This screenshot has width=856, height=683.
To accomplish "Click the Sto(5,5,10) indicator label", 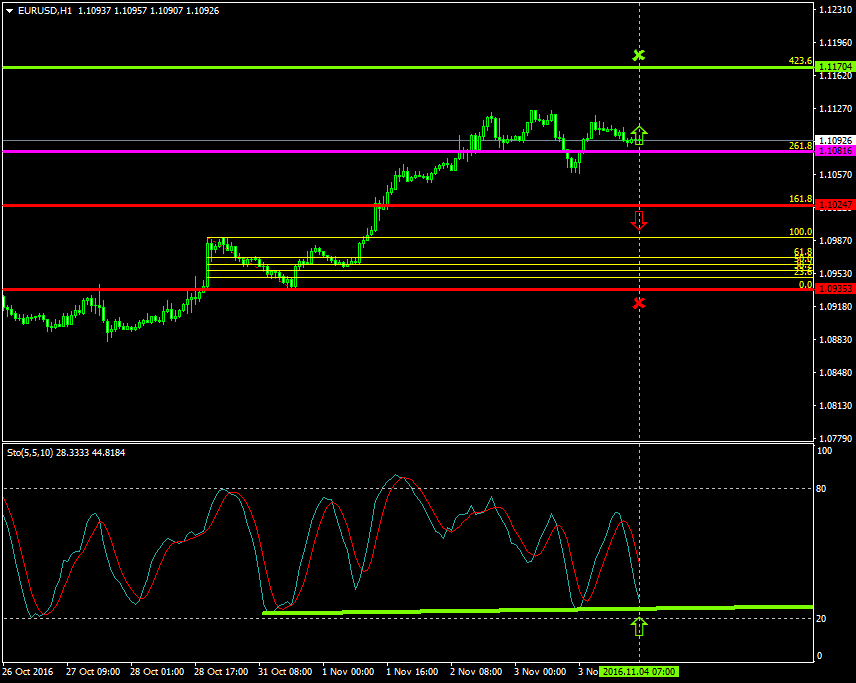I will click(36, 453).
